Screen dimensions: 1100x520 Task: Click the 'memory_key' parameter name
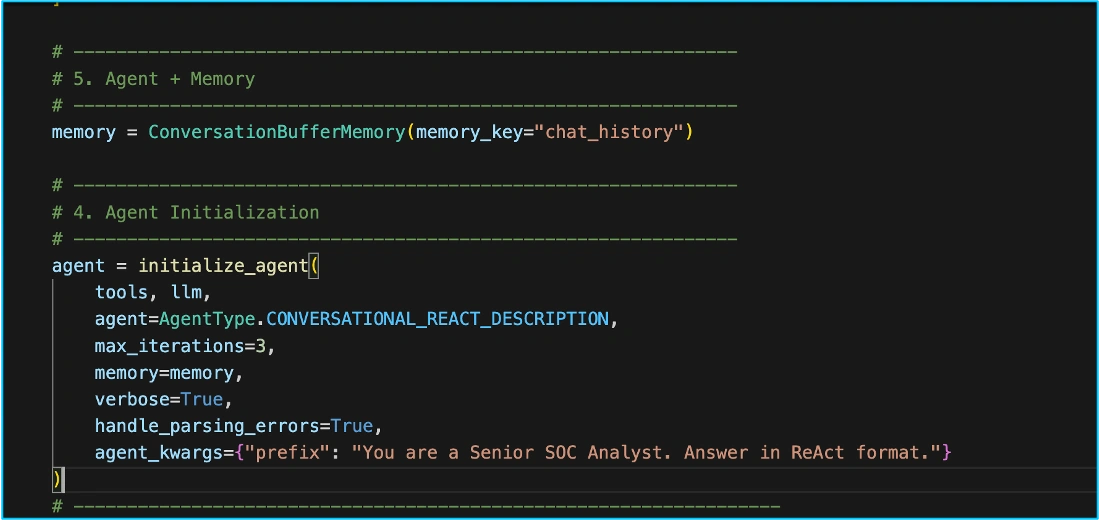(469, 132)
